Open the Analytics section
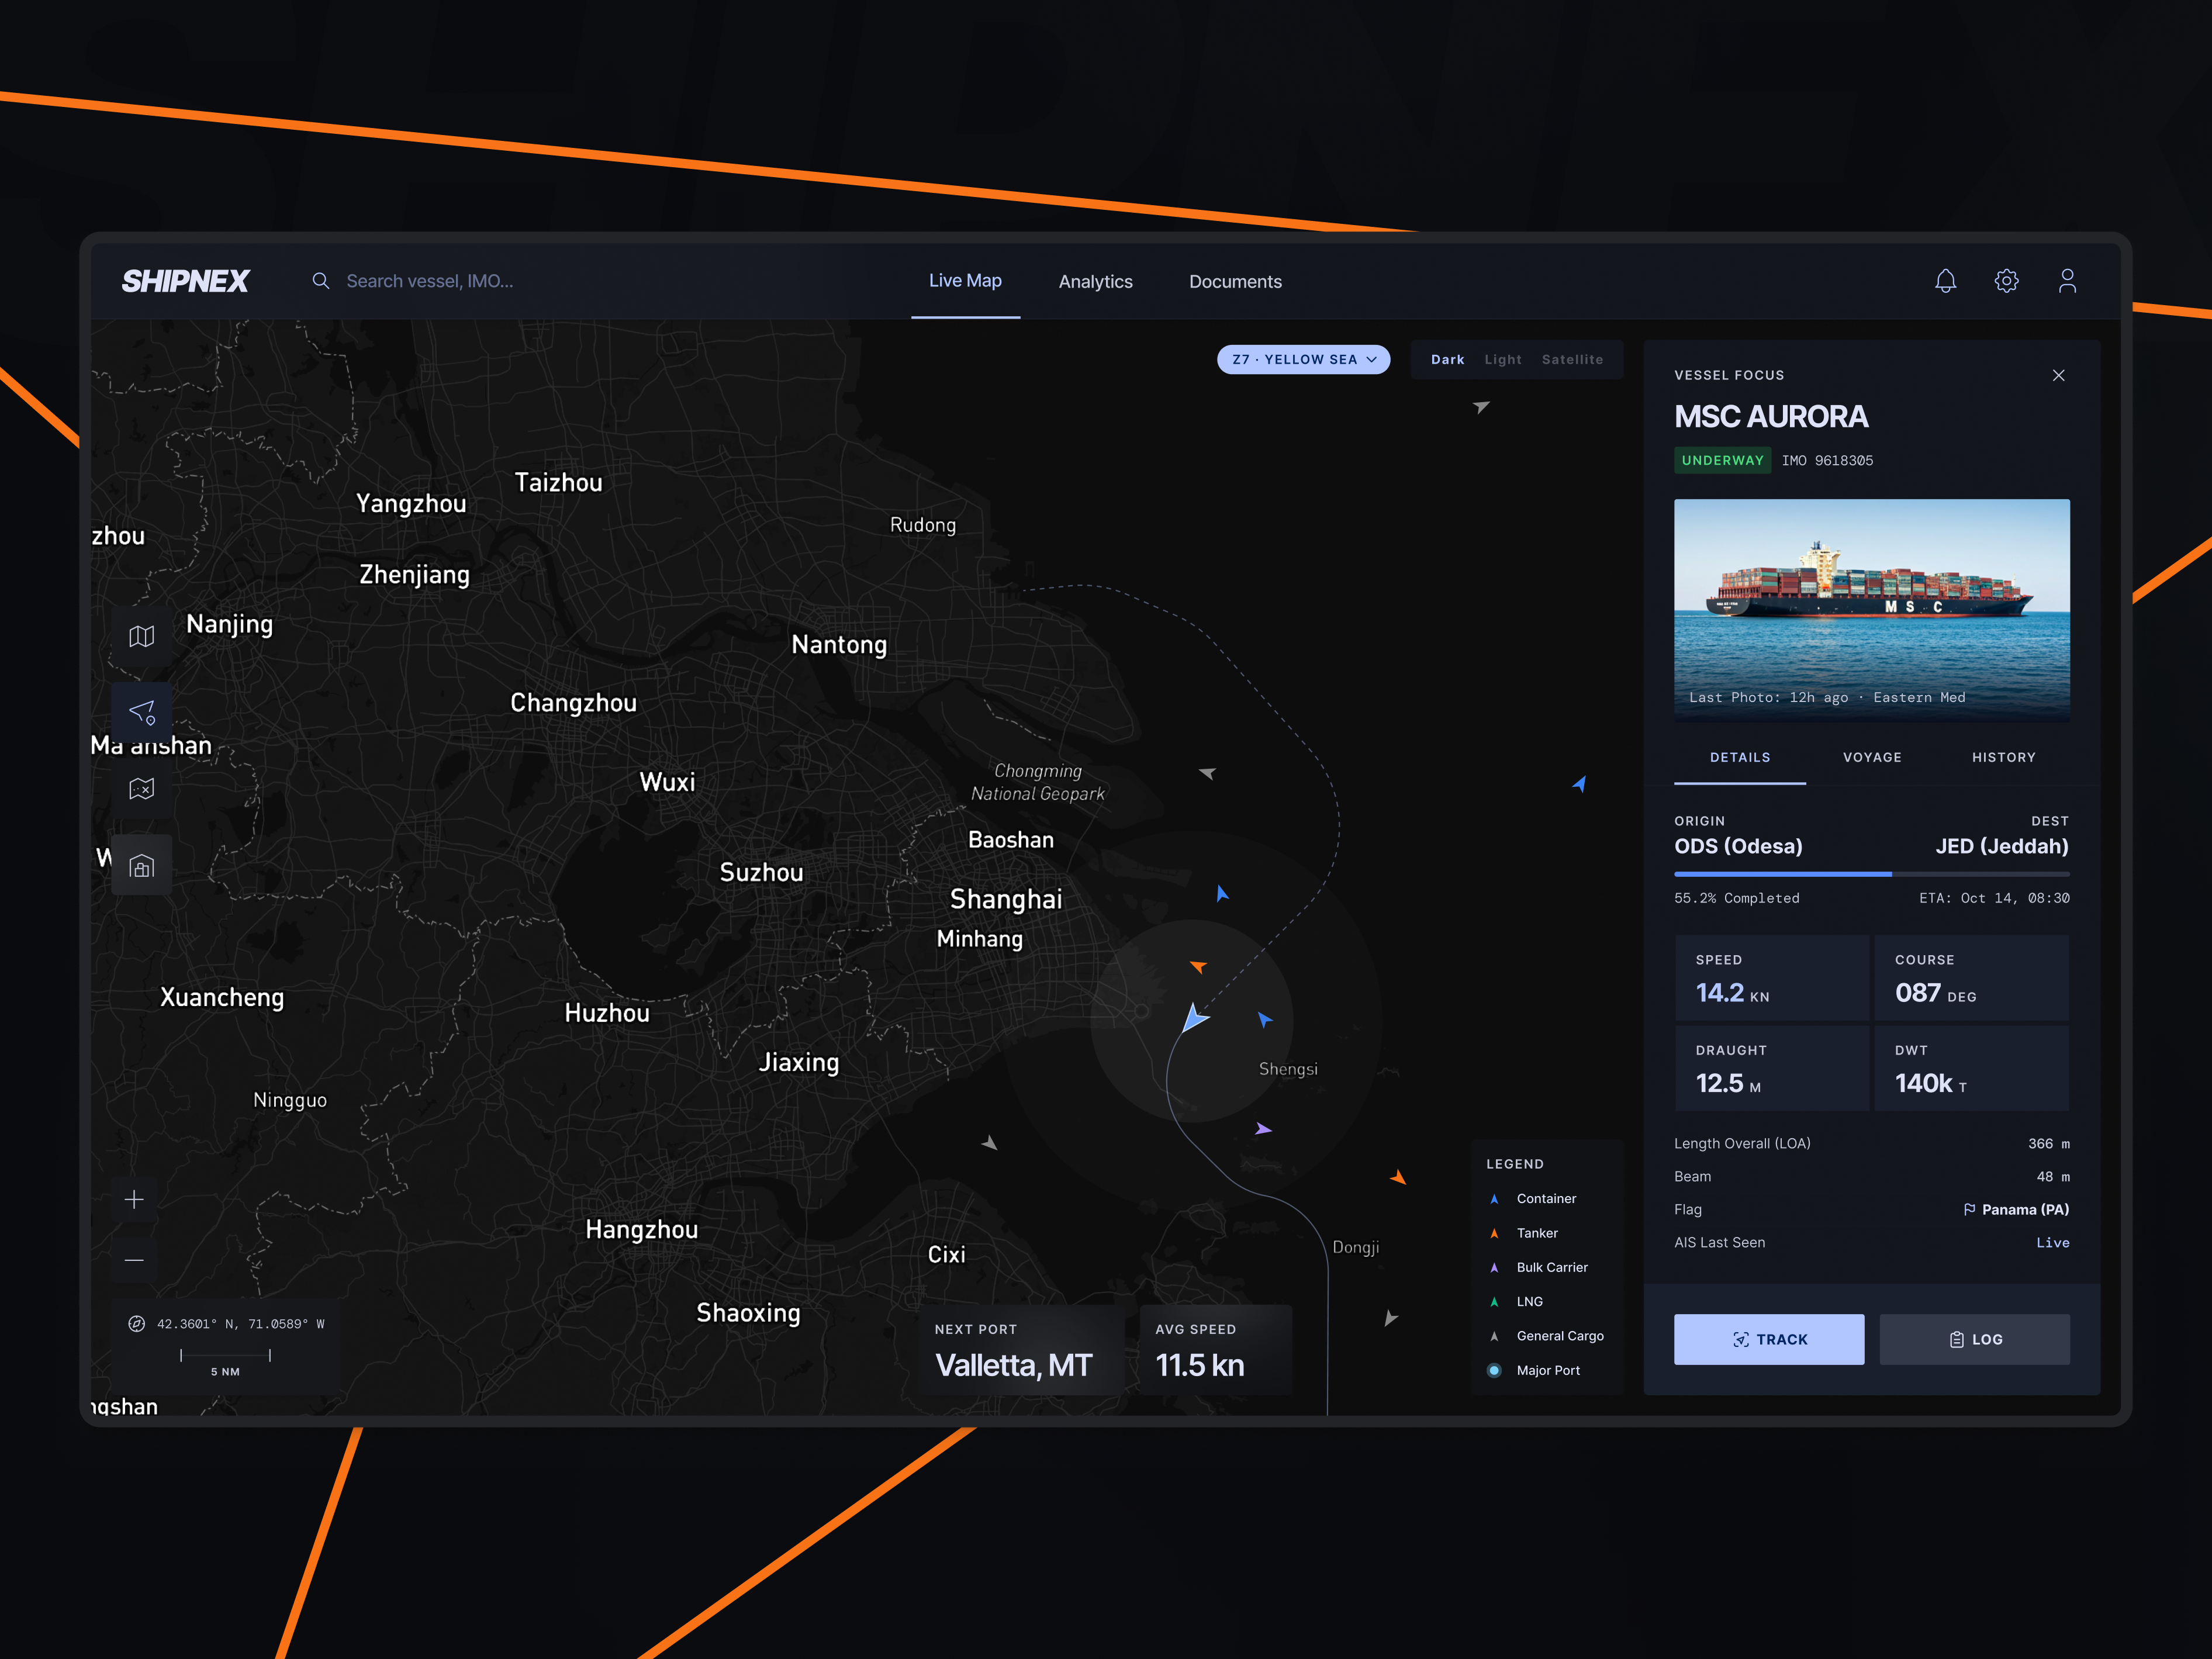The width and height of the screenshot is (2212, 1659). coord(1096,281)
